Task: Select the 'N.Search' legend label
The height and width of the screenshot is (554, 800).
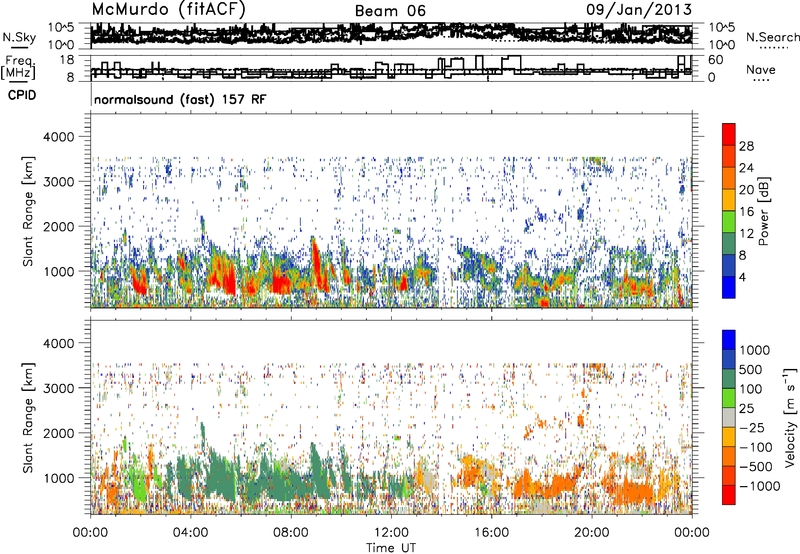Action: point(773,37)
